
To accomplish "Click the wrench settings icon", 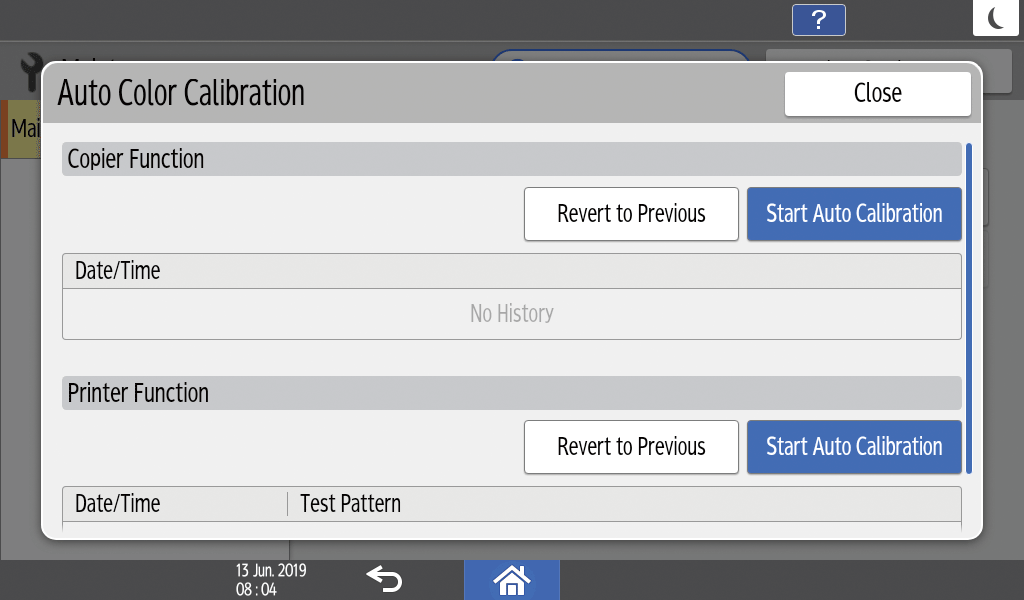I will click(x=34, y=70).
